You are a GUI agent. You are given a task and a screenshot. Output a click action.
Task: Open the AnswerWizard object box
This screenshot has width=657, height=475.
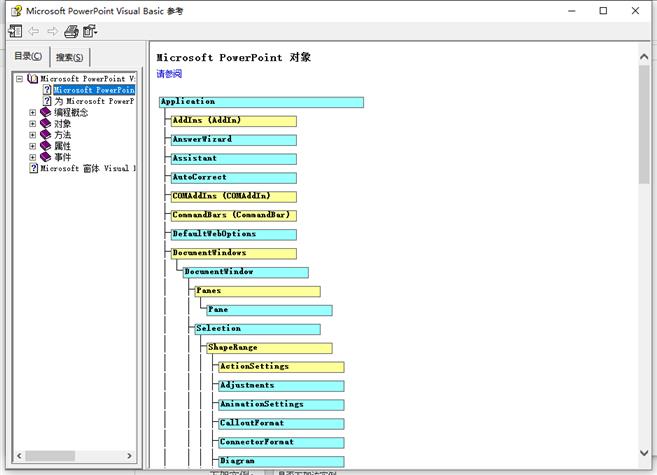(234, 140)
